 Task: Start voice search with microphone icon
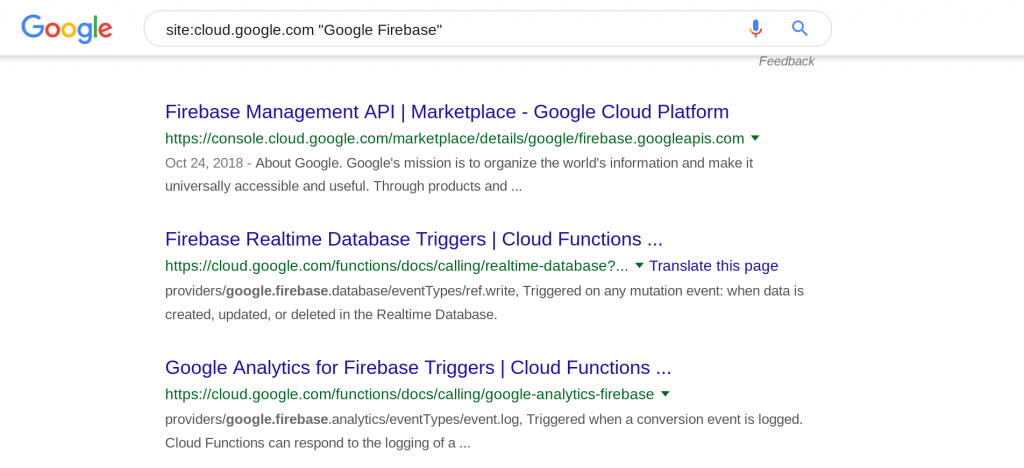(756, 28)
